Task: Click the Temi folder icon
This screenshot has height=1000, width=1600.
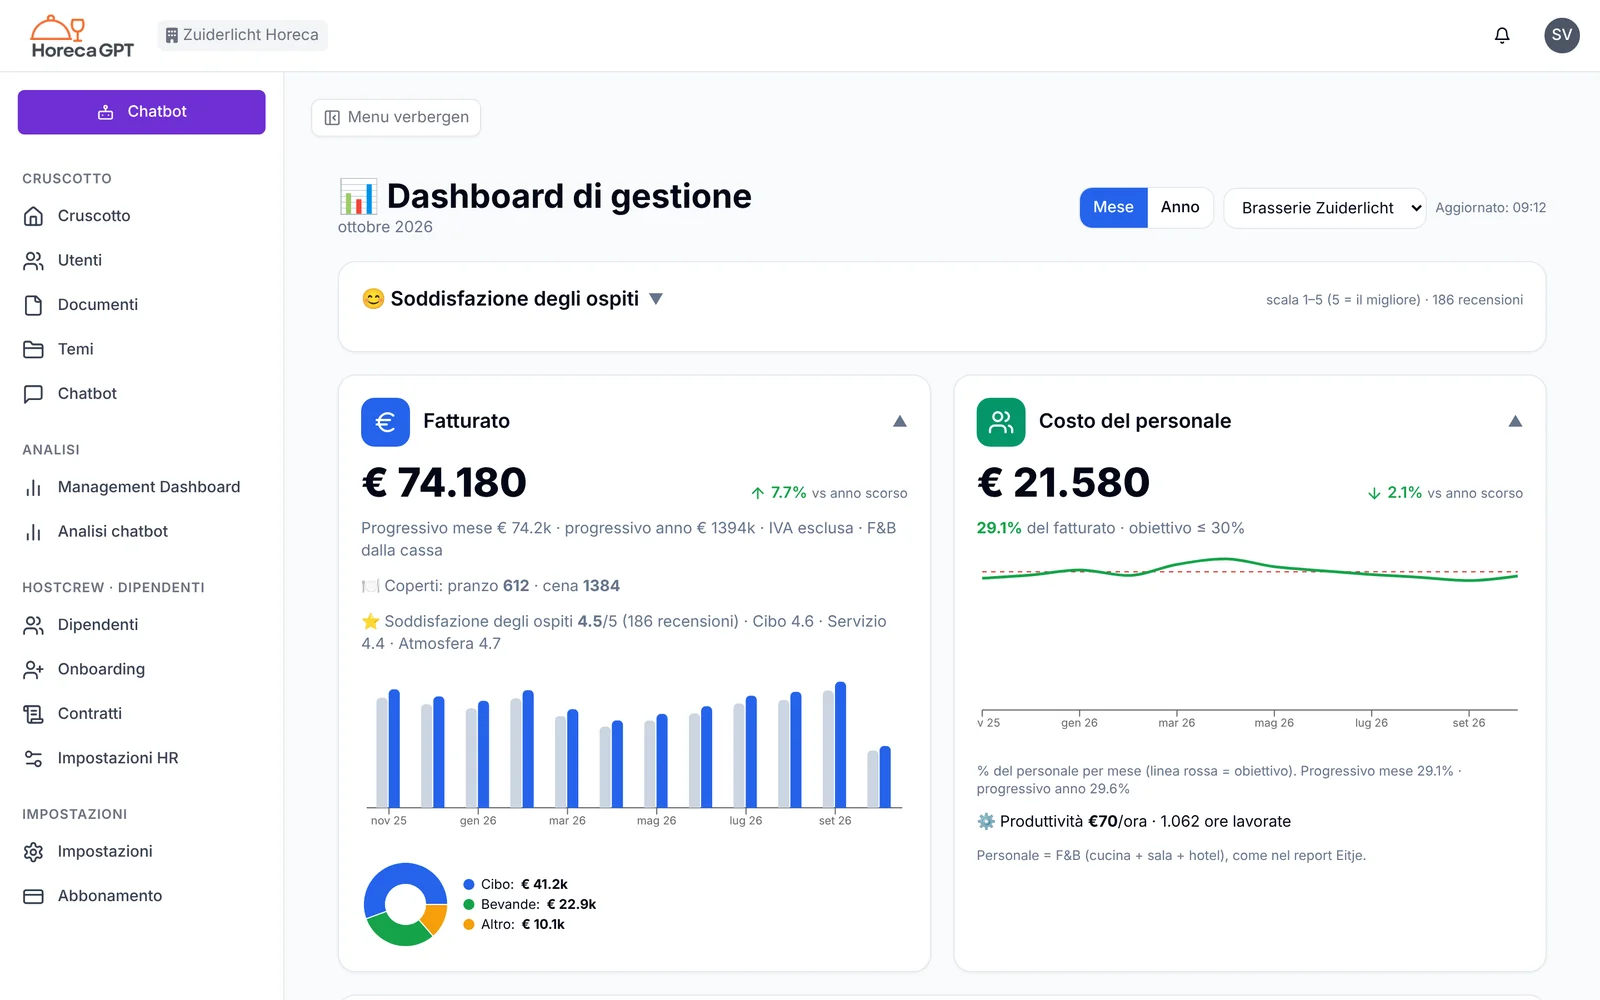Action: (33, 349)
